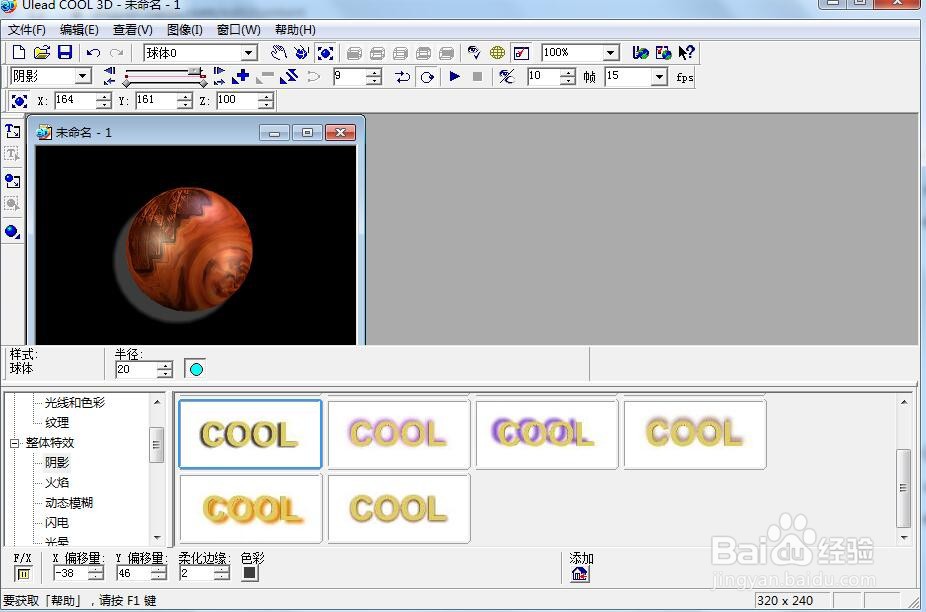
Task: Choose the purple offset shadow COOL preset
Action: pyautogui.click(x=547, y=434)
